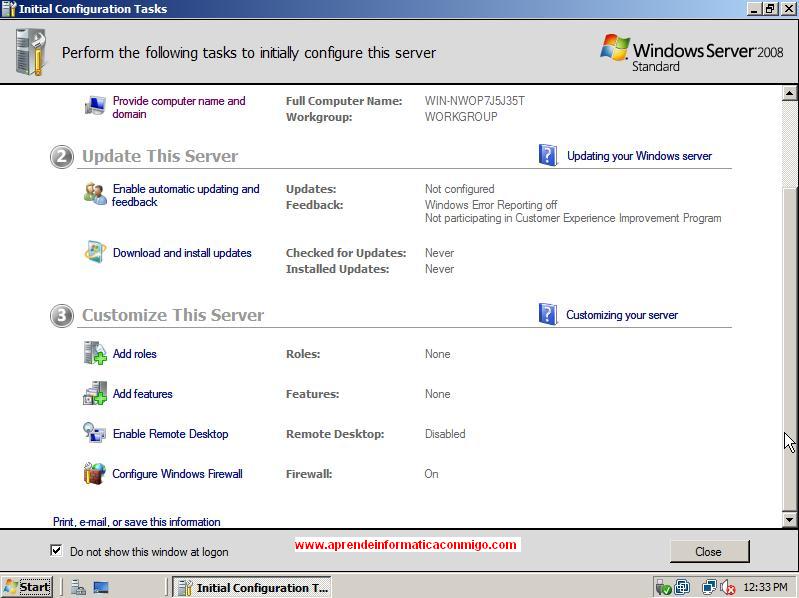
Task: Click the Close button
Action: [x=709, y=551]
